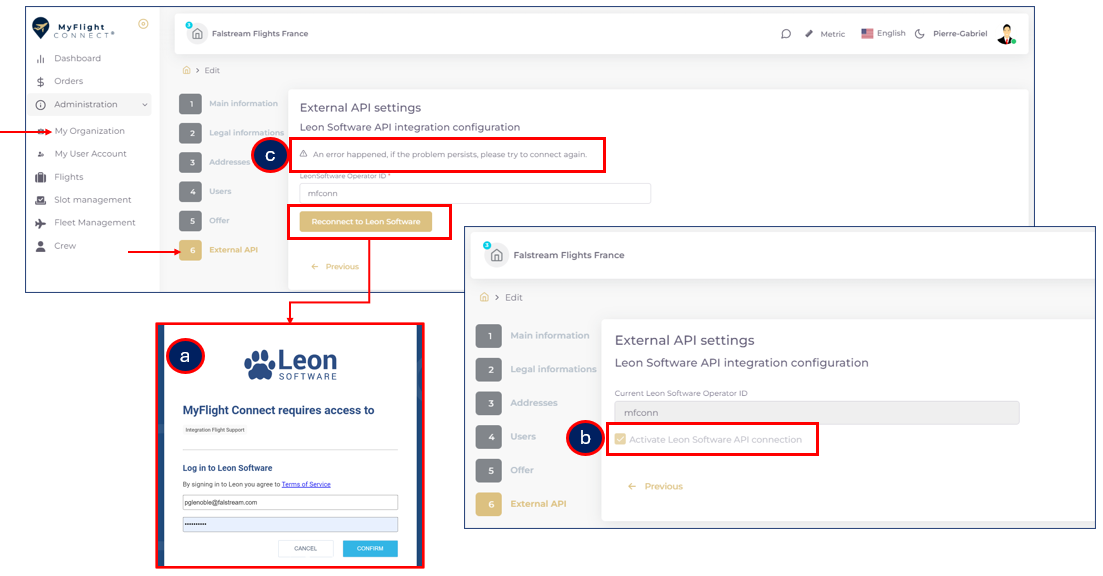Select My Organization submenu item

(89, 131)
